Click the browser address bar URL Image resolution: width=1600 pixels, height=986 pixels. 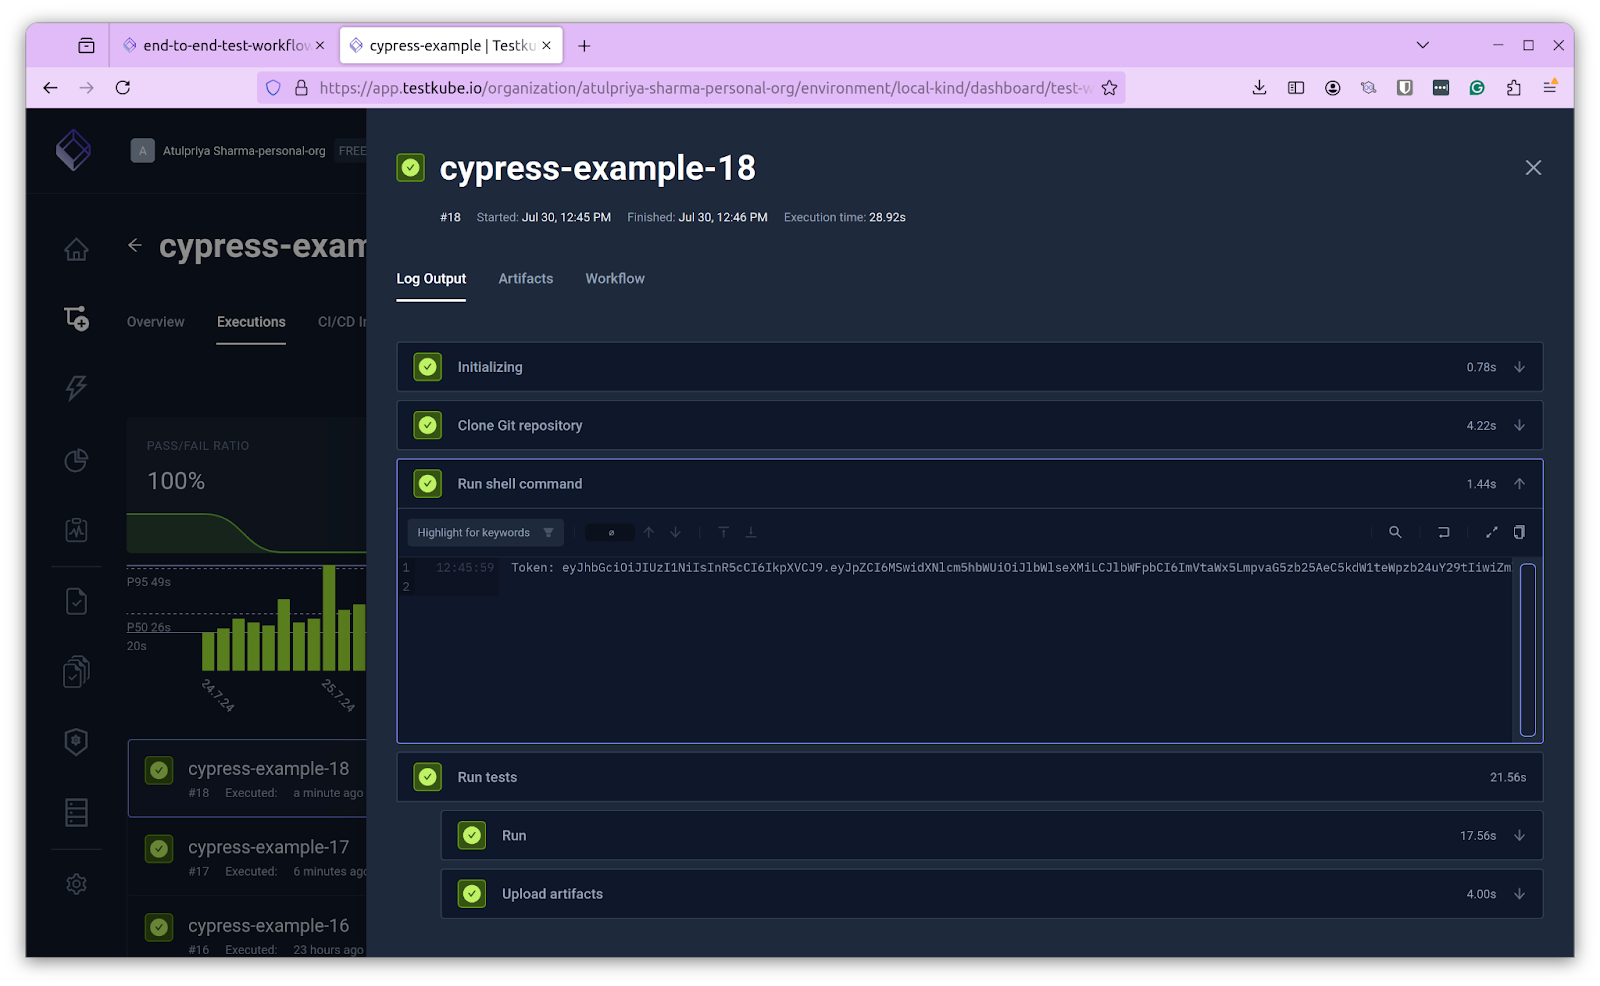(x=705, y=88)
